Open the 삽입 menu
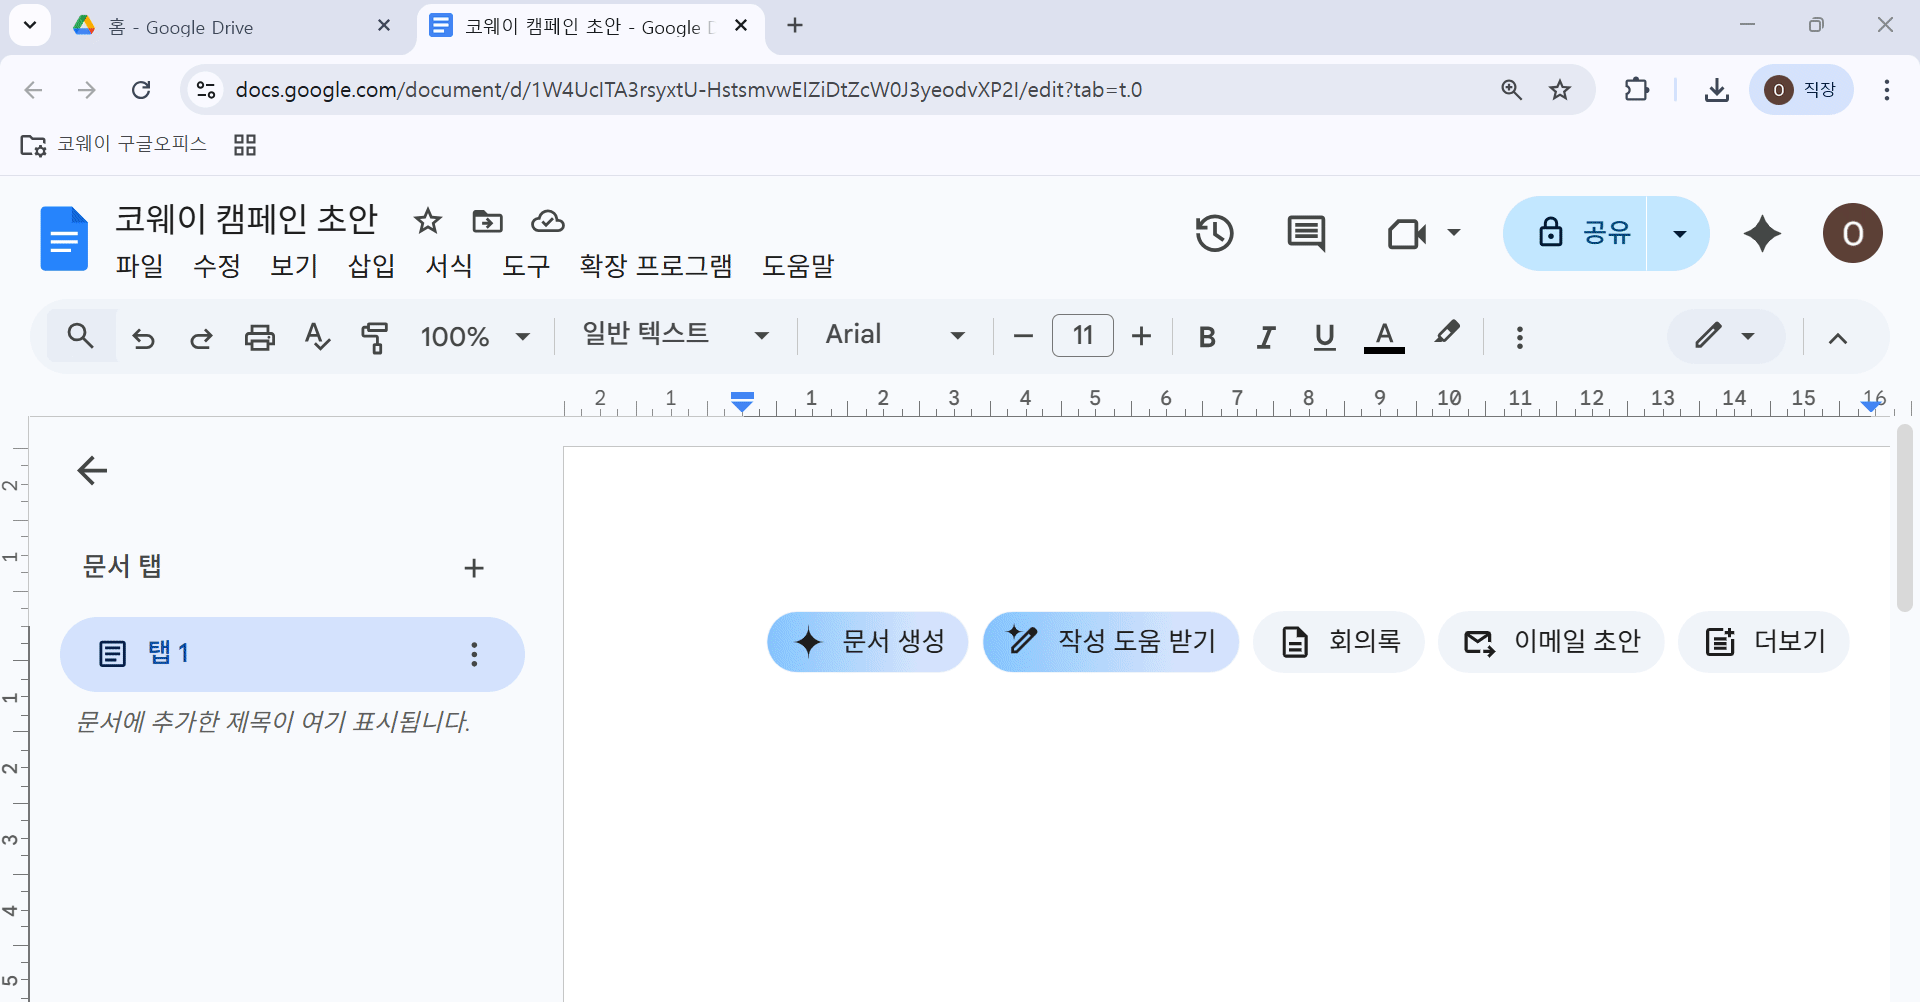The image size is (1920, 1002). pyautogui.click(x=371, y=266)
